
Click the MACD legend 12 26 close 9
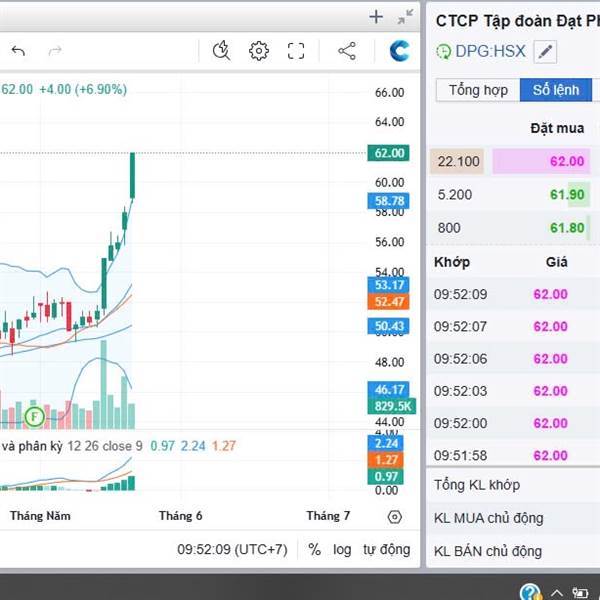[104, 446]
